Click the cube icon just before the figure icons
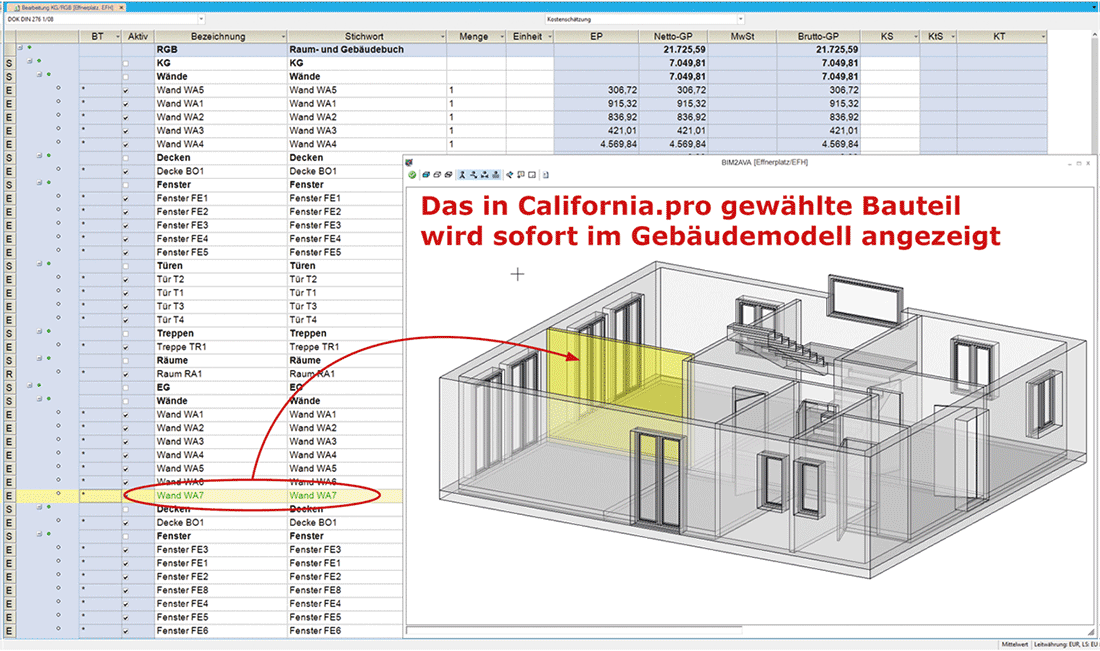This screenshot has width=1100, height=651. tap(448, 175)
